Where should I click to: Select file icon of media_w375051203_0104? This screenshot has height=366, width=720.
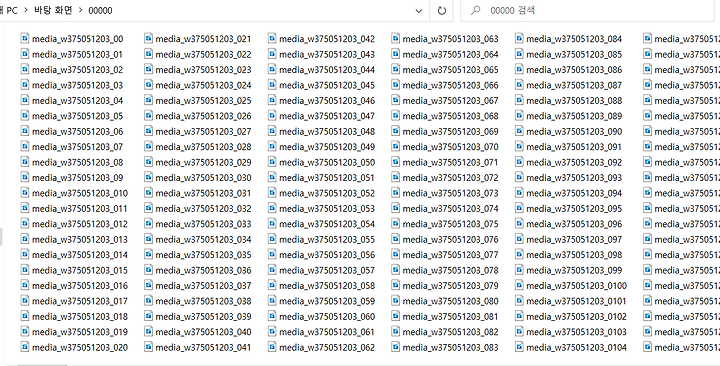(519, 347)
